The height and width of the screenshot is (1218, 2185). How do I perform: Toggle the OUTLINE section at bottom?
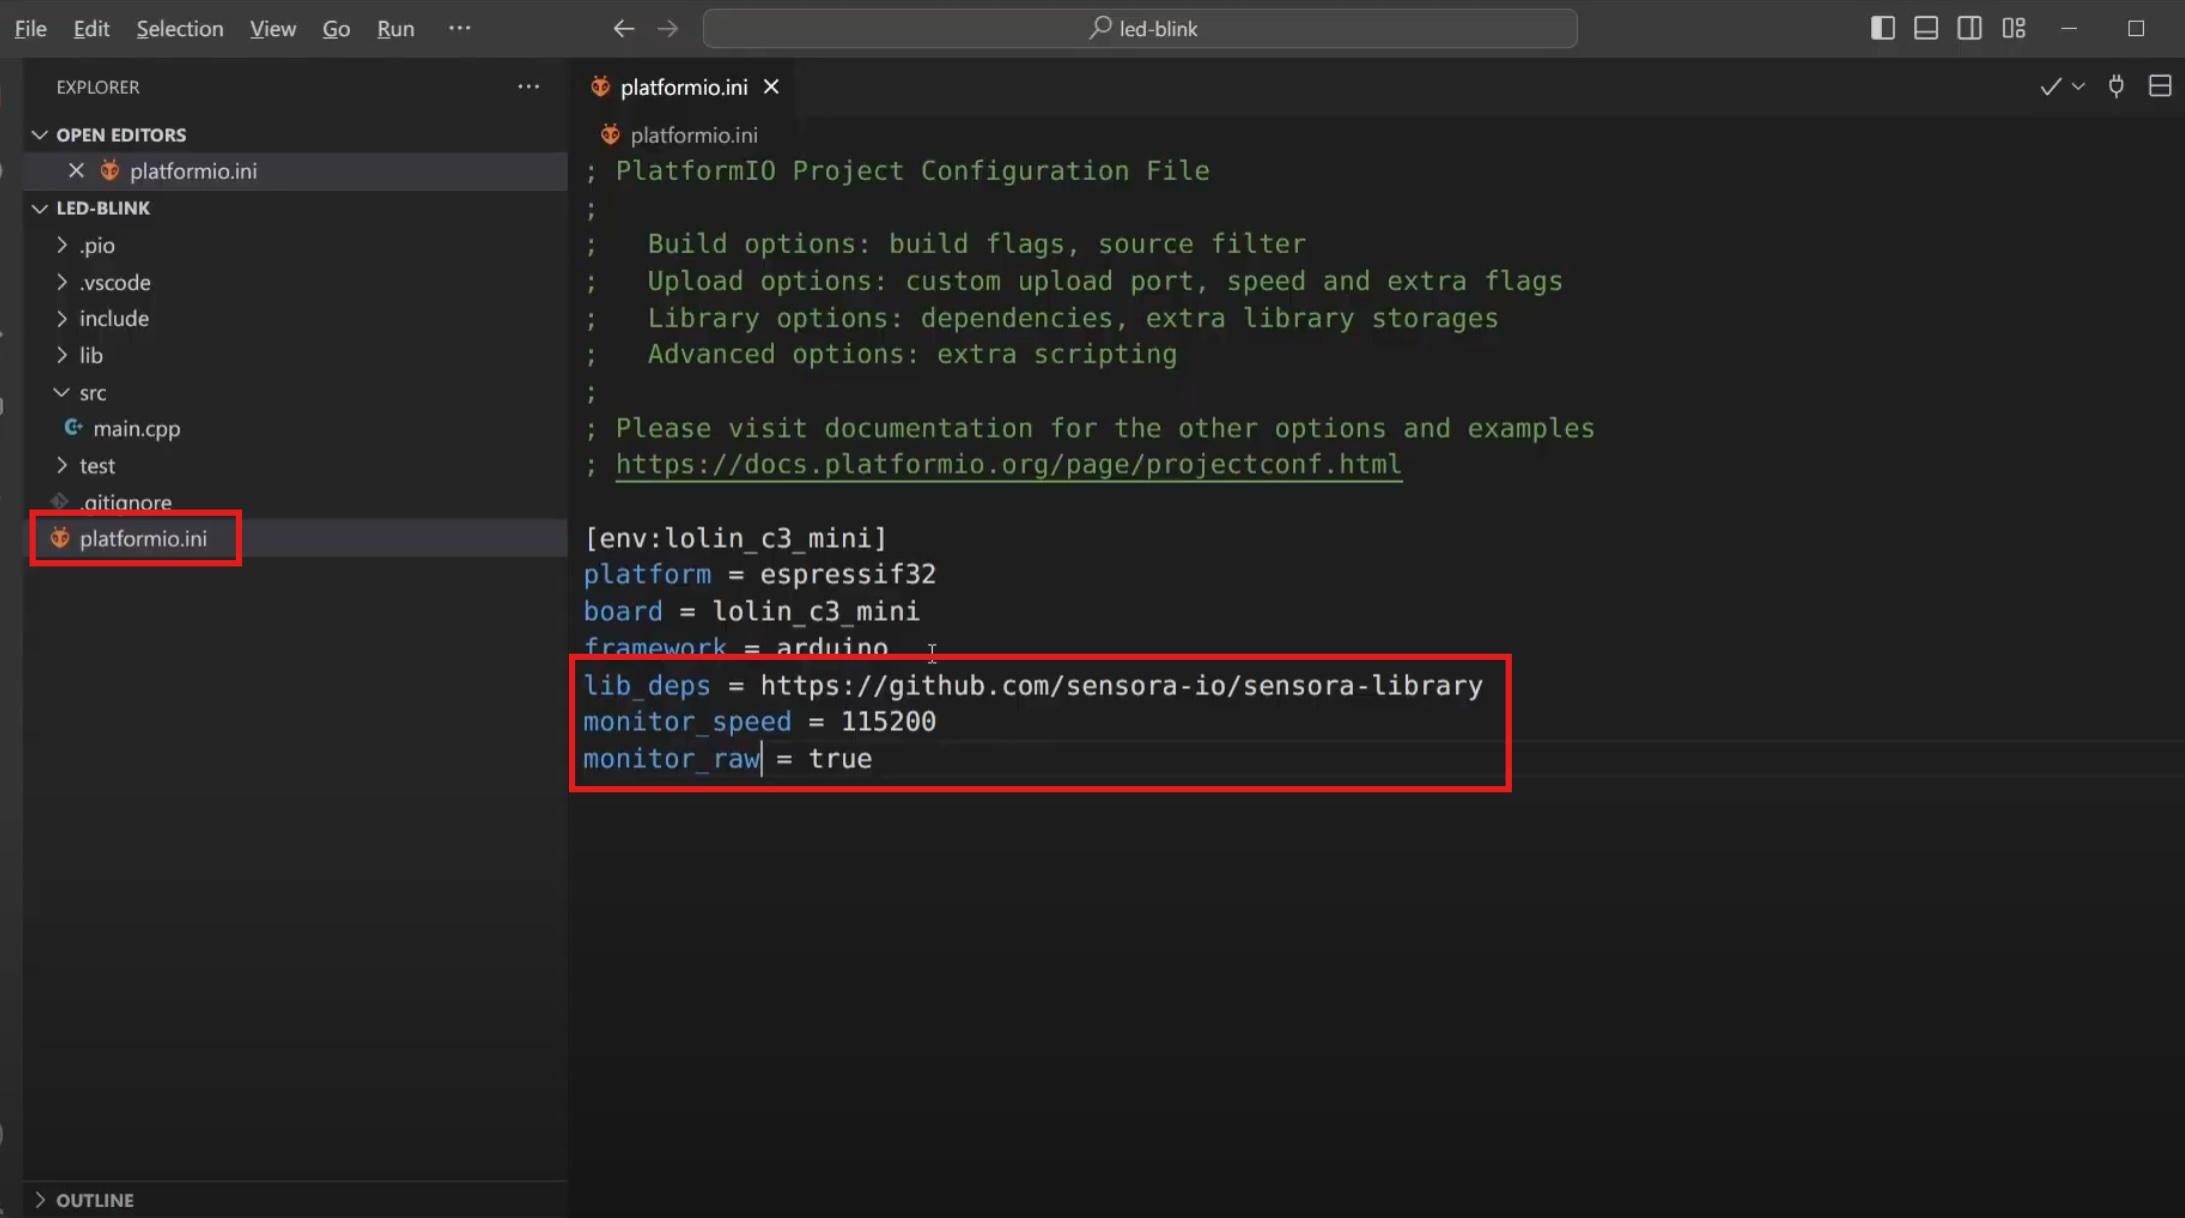[x=94, y=1200]
